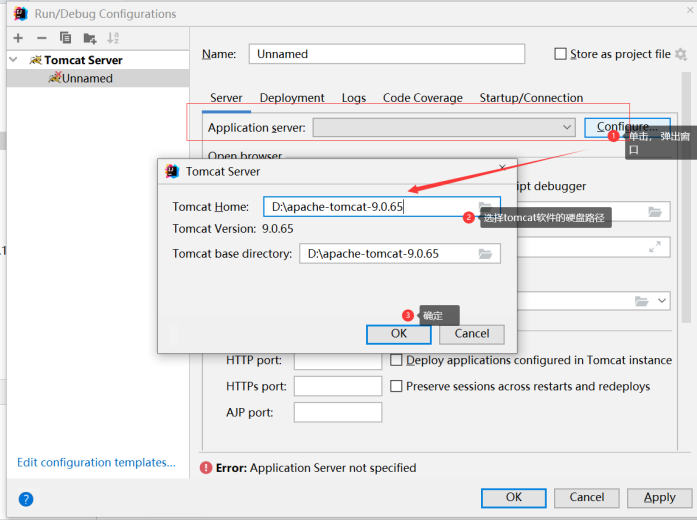697x520 pixels.
Task: Click the error exclamation icon
Action: [206, 468]
